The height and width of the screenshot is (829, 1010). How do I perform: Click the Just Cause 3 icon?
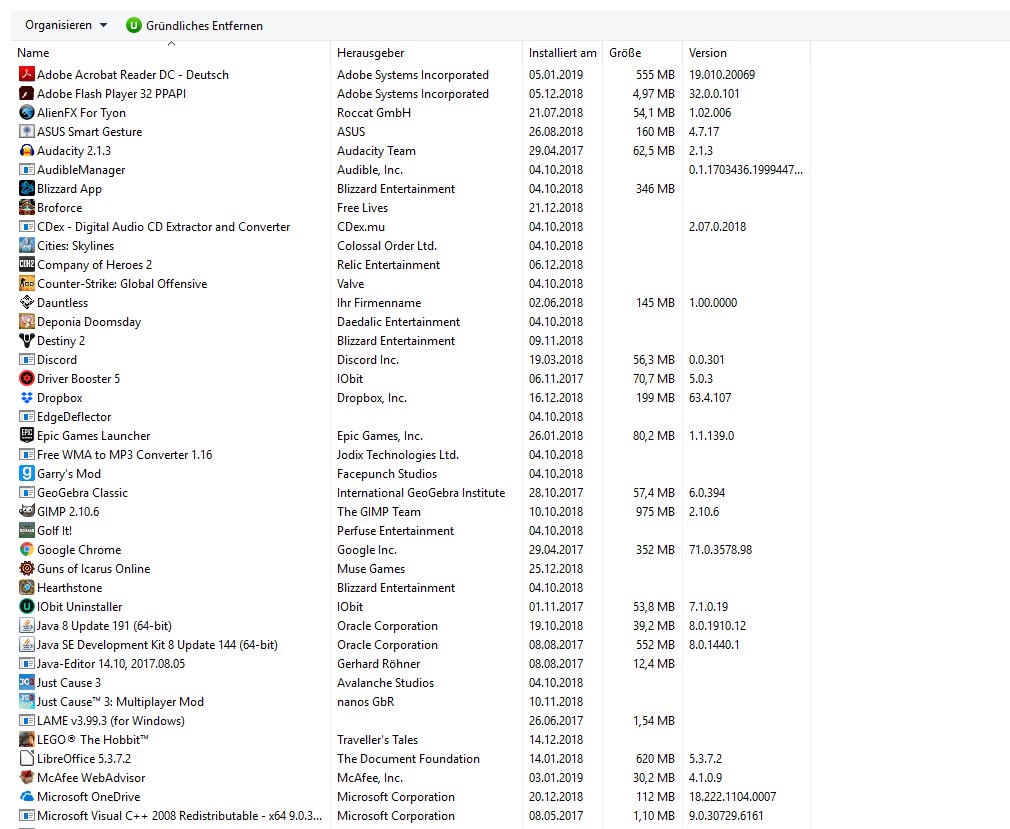tap(26, 682)
